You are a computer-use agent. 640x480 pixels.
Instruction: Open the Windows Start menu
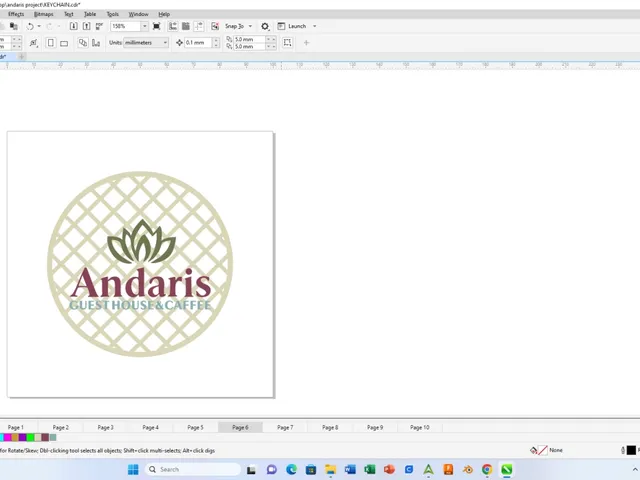(133, 469)
